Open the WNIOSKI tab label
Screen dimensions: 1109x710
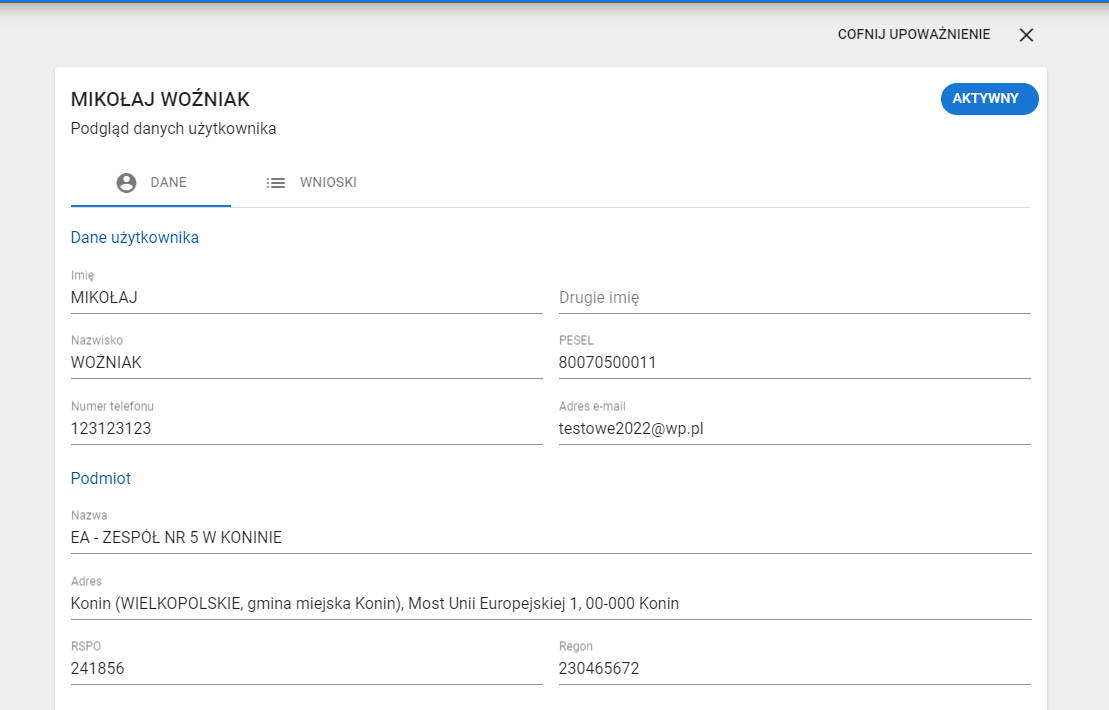point(328,183)
